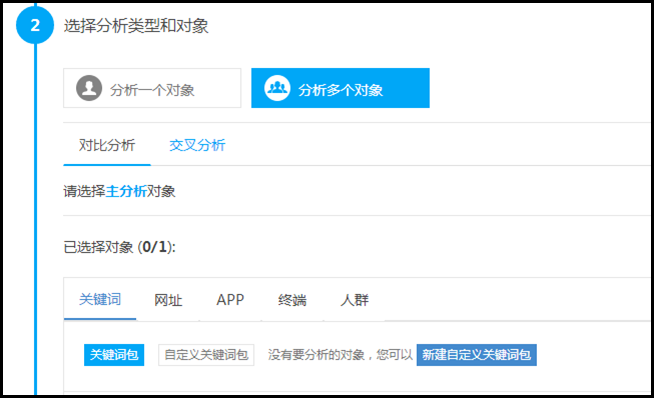Image resolution: width=654 pixels, height=398 pixels.
Task: Open the 关键词 tab
Action: (x=100, y=300)
